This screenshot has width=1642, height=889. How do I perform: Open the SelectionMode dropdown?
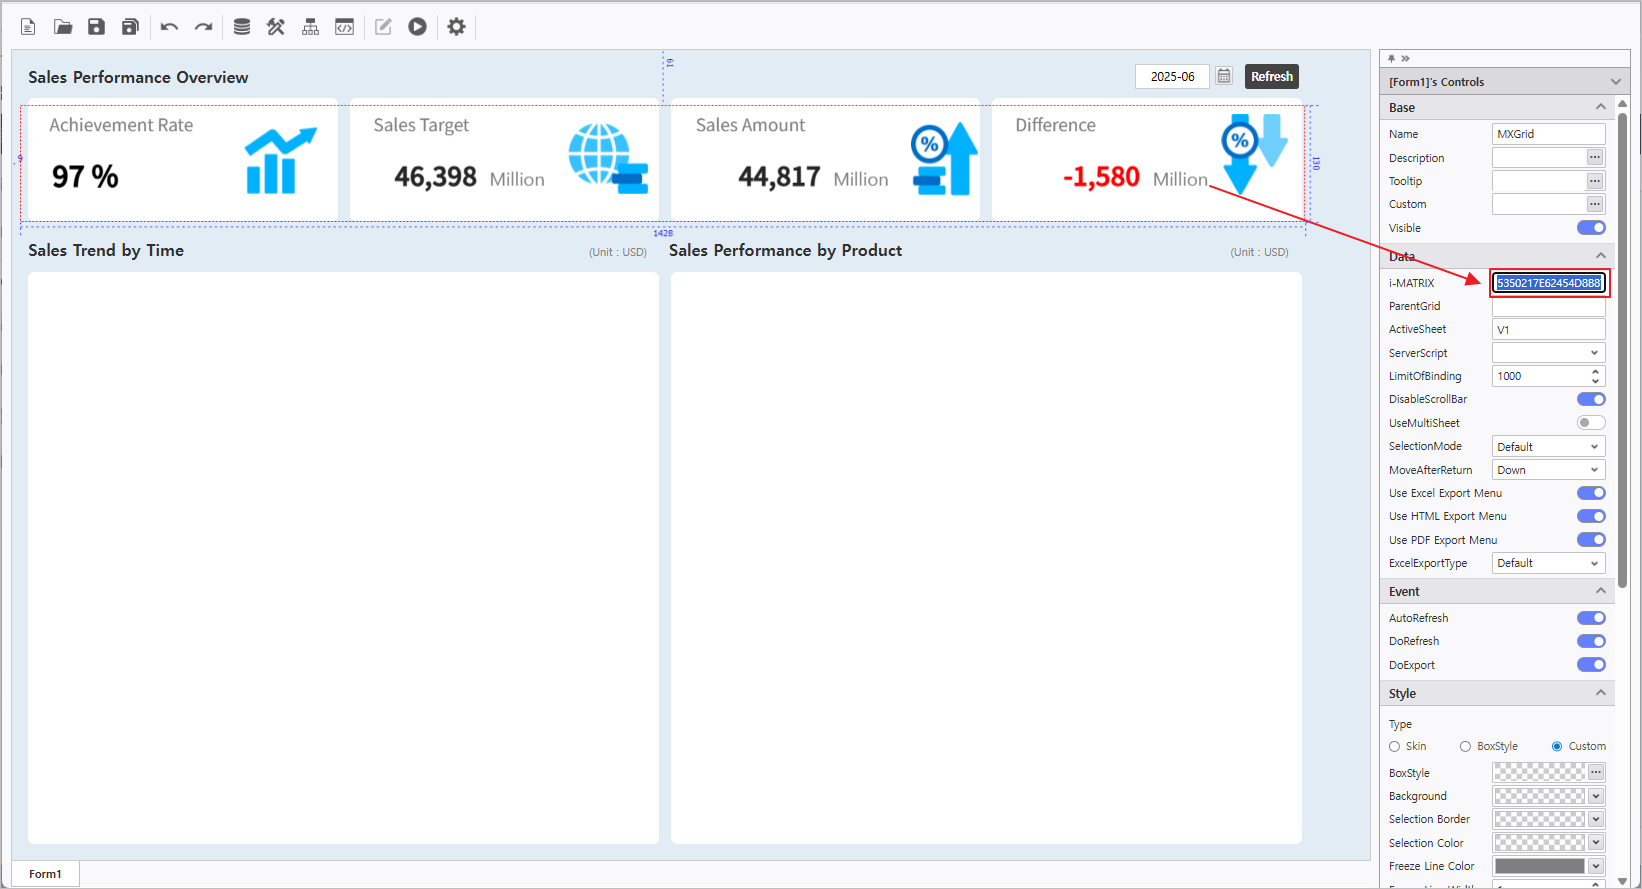point(1548,447)
